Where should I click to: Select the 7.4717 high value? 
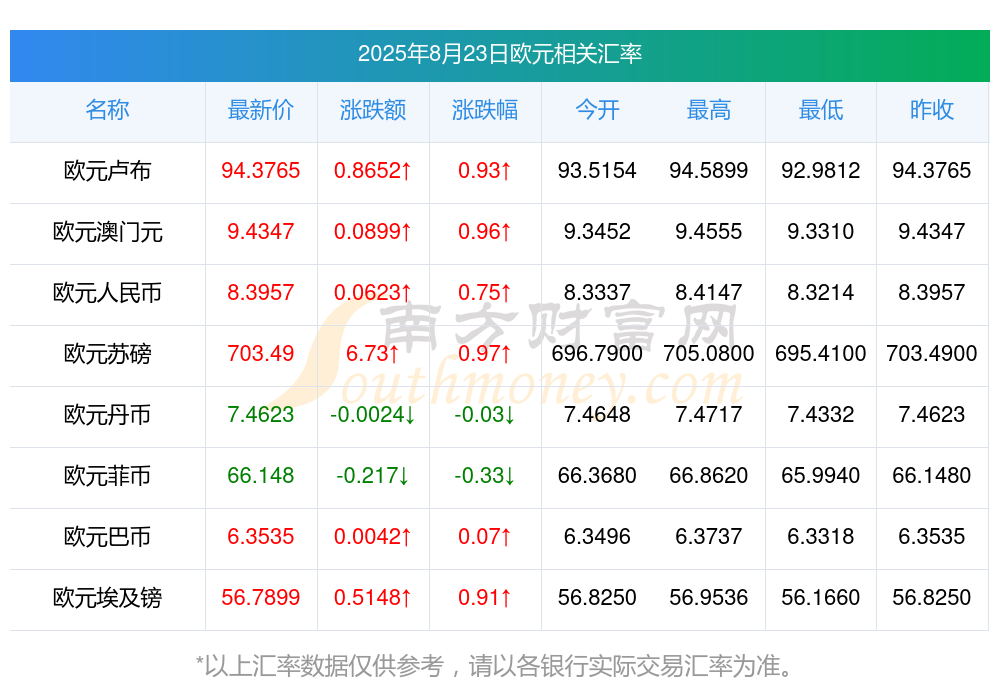pos(709,414)
